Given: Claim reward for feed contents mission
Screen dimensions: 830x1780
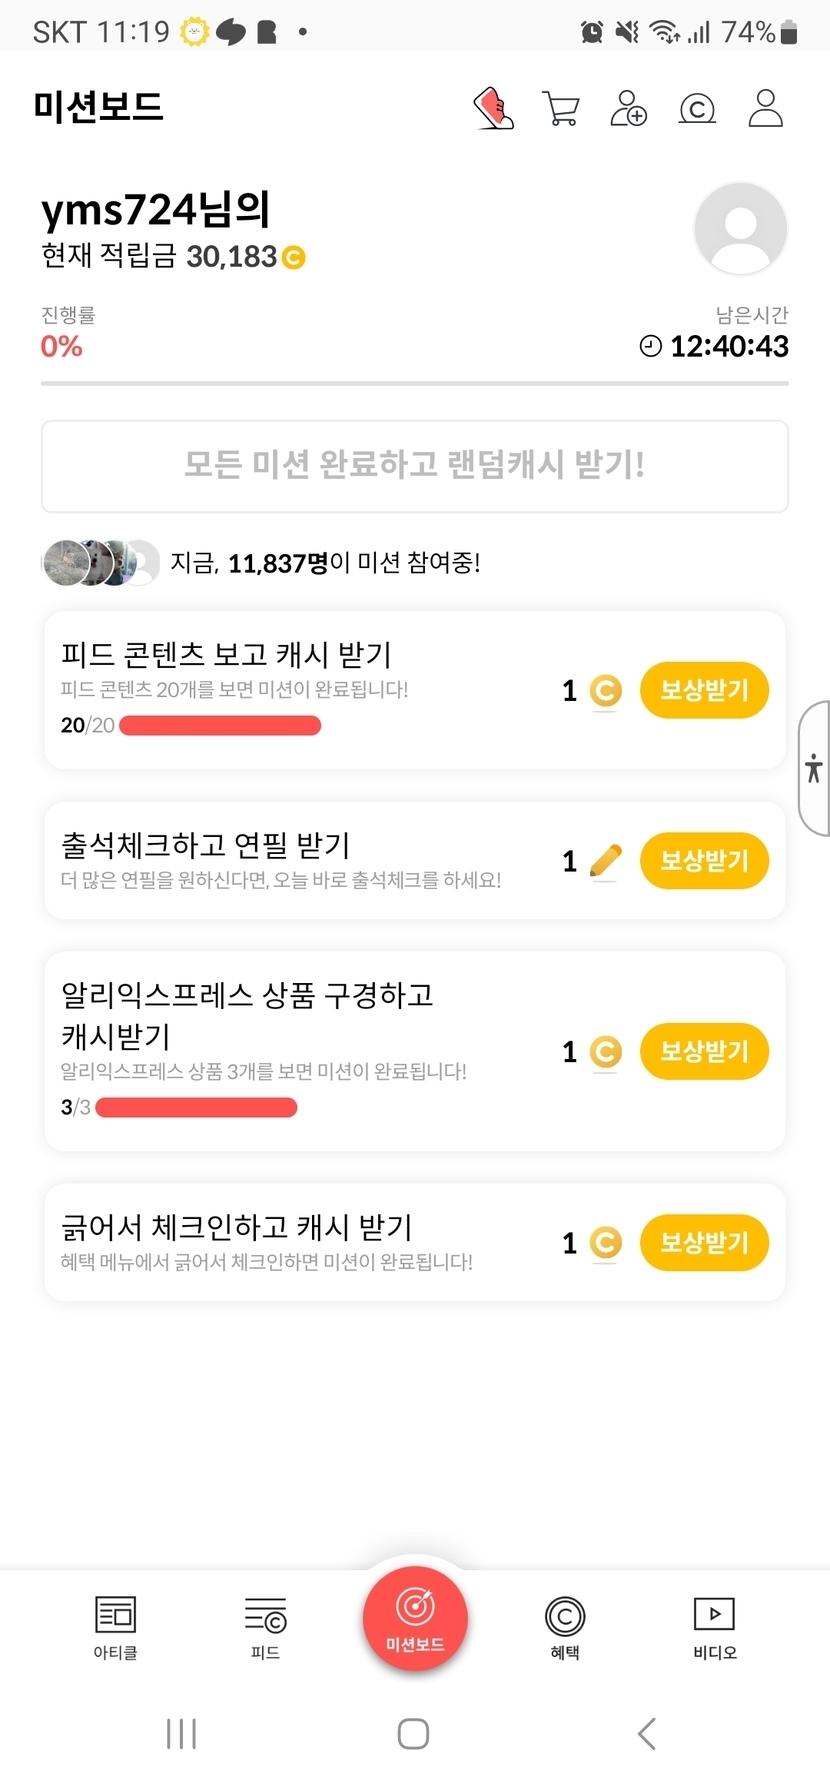Looking at the screenshot, I should coord(704,690).
